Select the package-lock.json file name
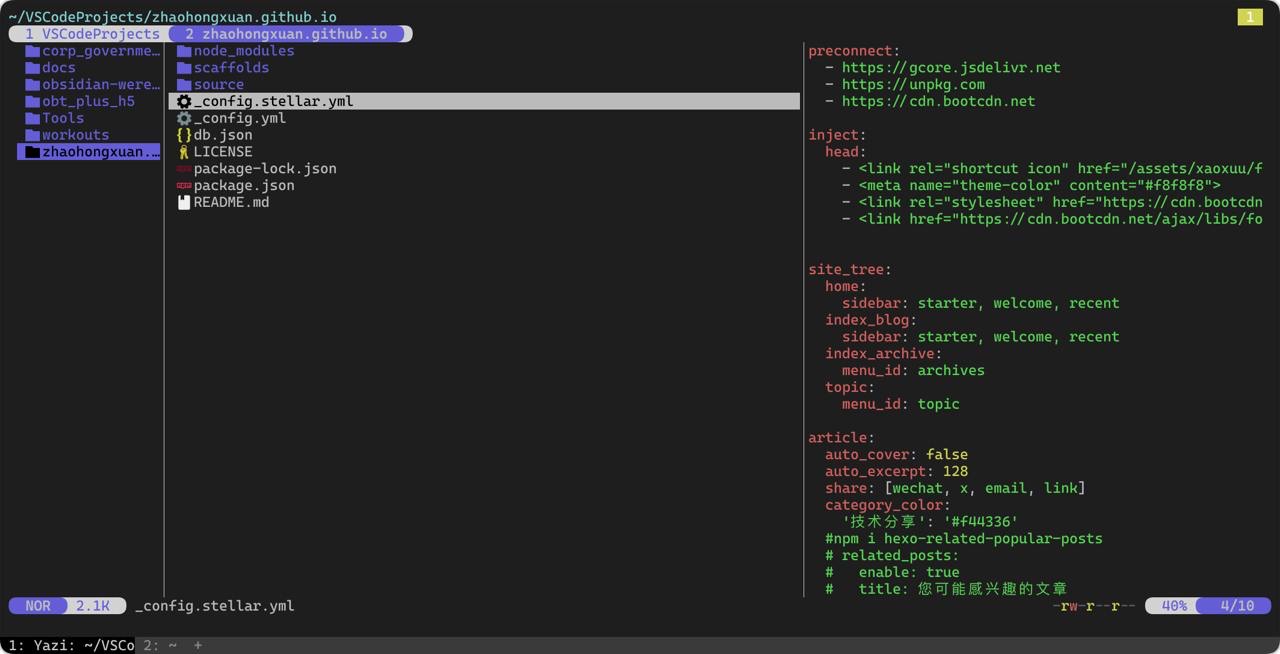 click(x=265, y=169)
